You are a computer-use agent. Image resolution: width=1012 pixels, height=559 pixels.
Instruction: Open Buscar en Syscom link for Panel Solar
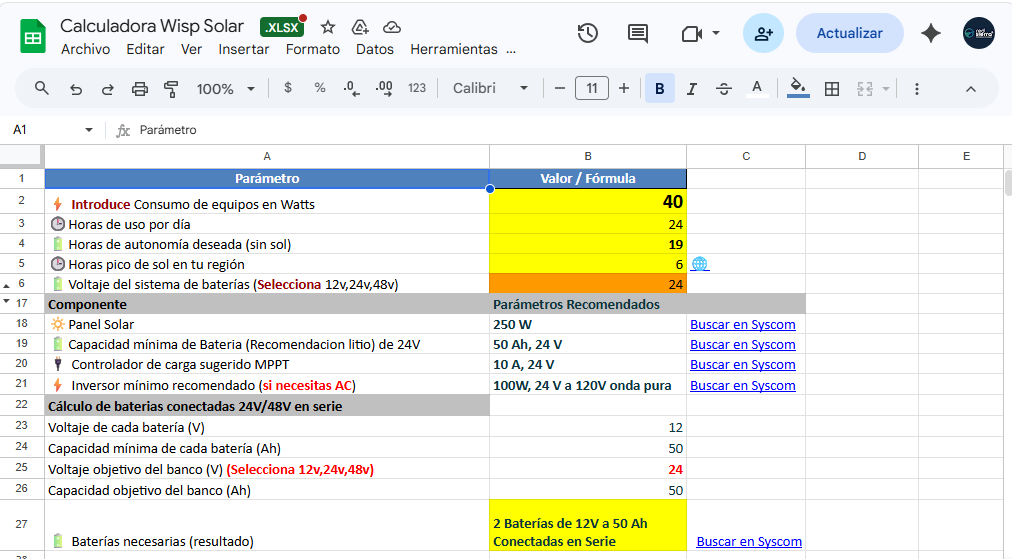point(742,324)
